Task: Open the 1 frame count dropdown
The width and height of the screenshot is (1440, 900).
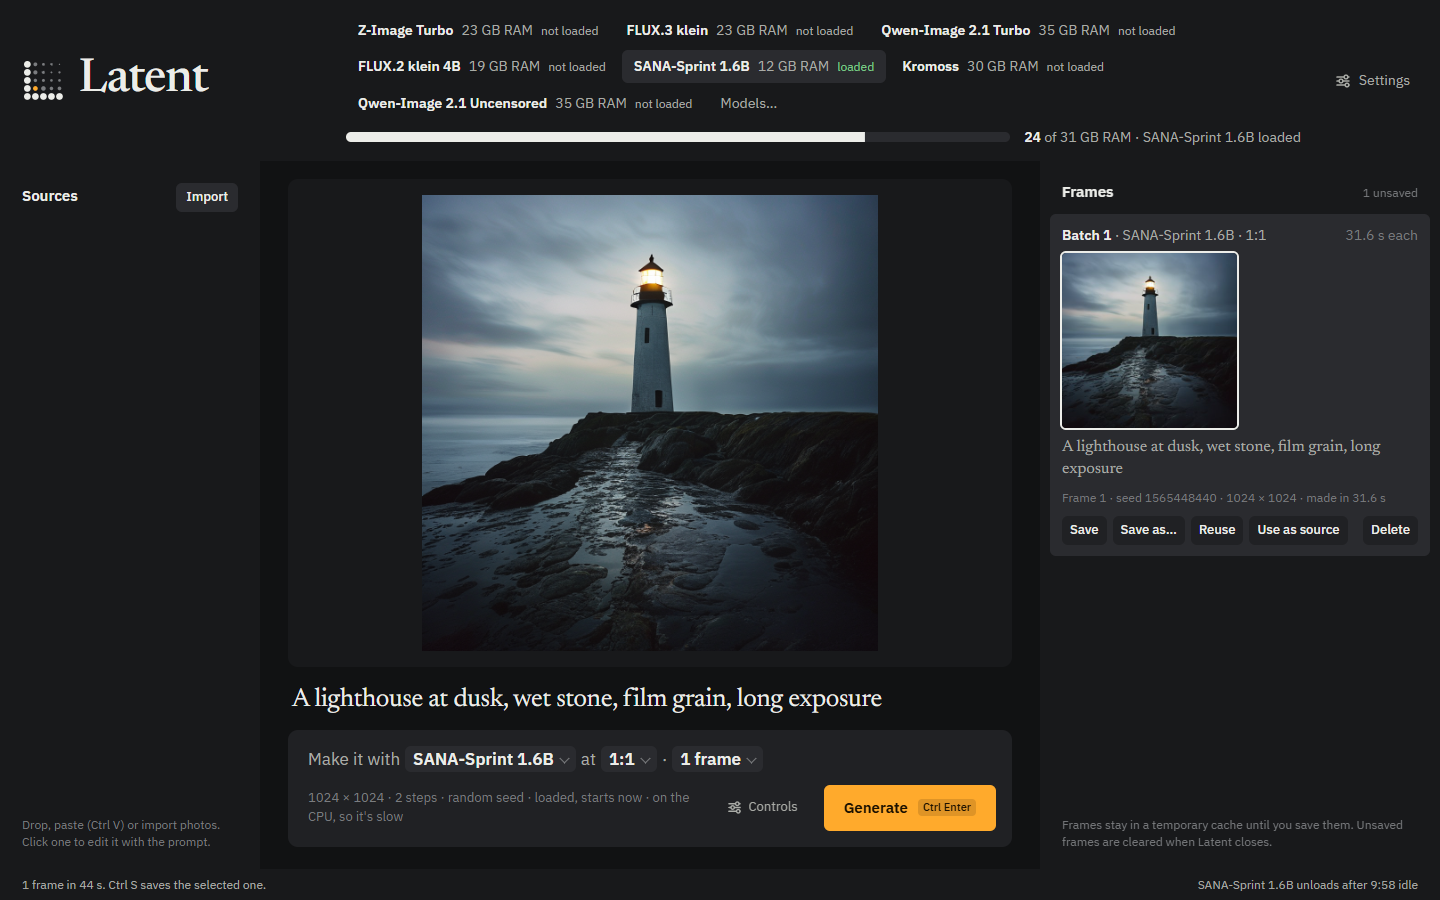Action: point(717,760)
